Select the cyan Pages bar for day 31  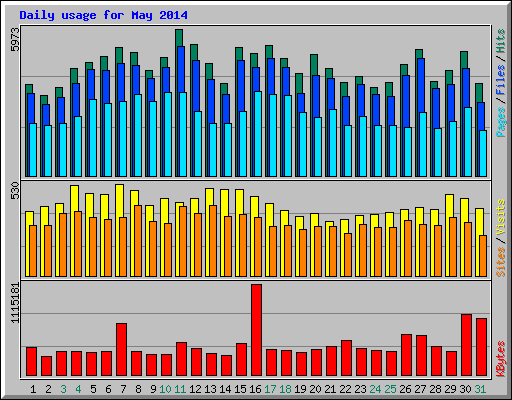pos(483,153)
